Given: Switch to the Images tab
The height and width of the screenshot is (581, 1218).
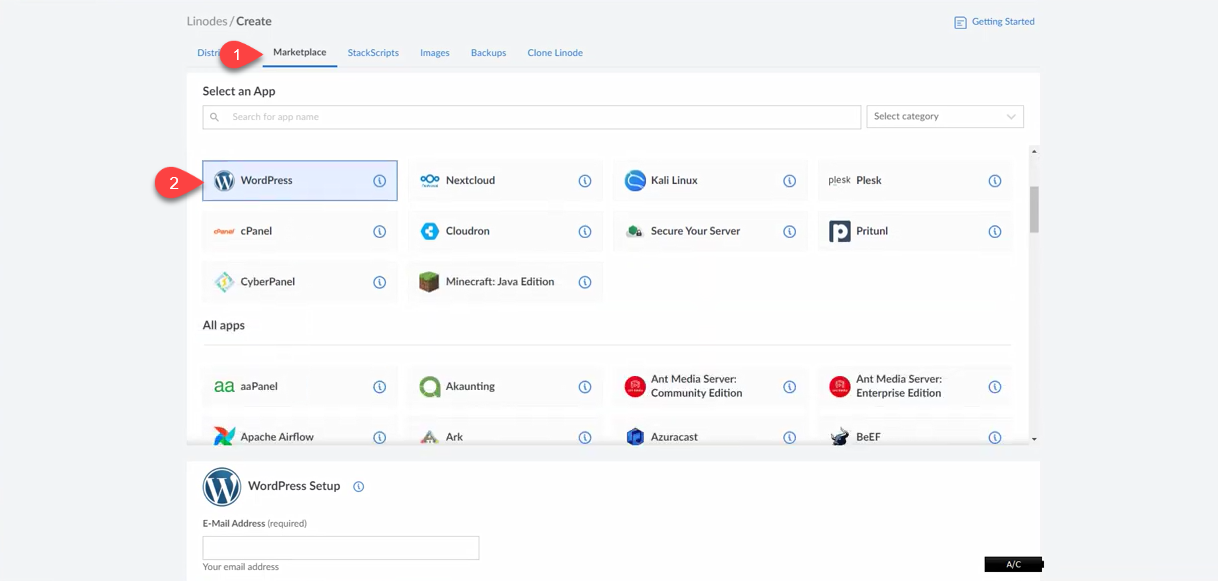Looking at the screenshot, I should [435, 53].
